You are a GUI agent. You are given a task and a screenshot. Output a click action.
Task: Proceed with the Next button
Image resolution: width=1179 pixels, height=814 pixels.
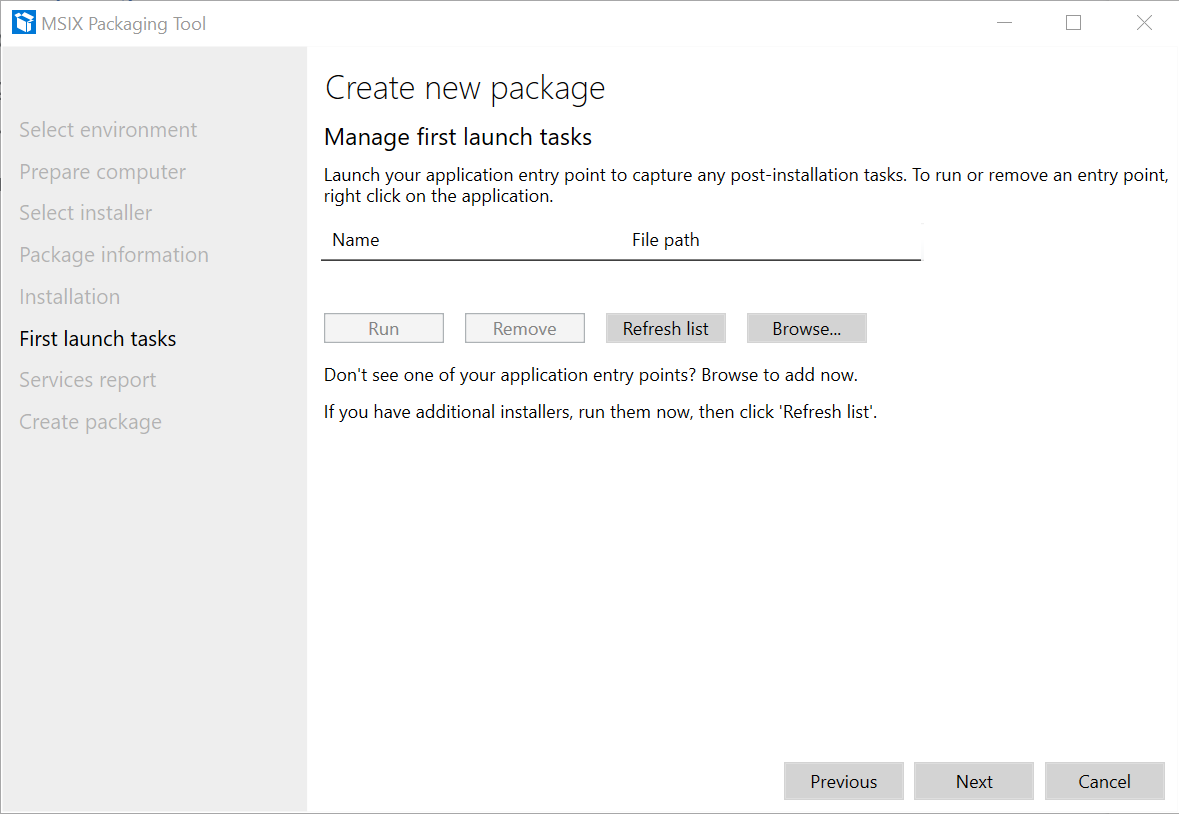coord(974,782)
